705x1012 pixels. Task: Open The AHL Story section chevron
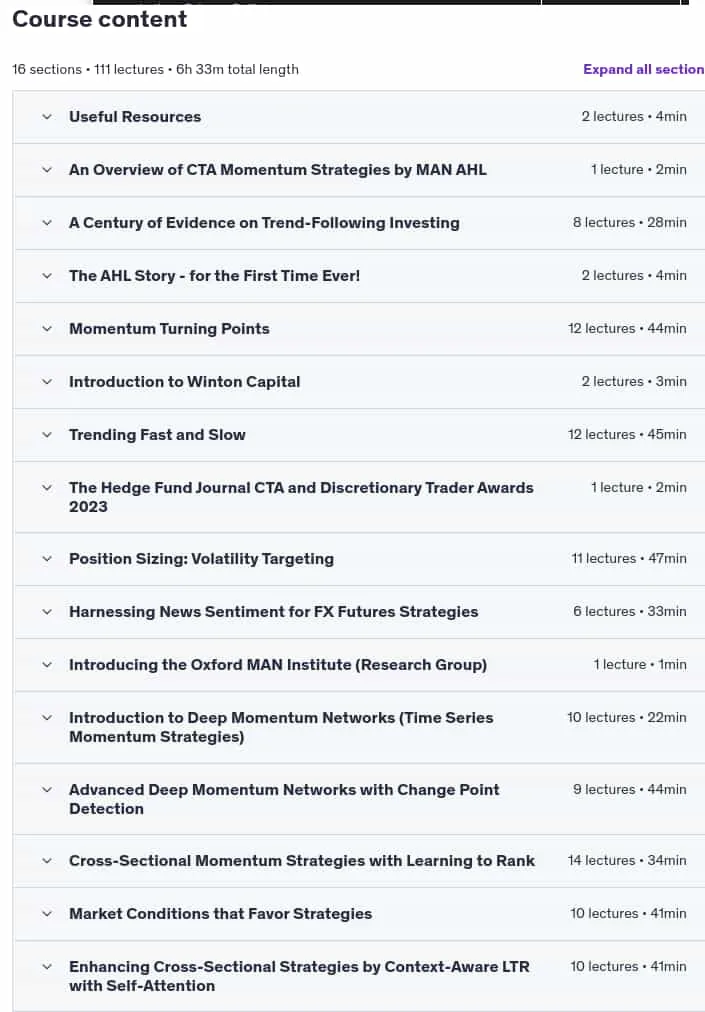tap(46, 276)
